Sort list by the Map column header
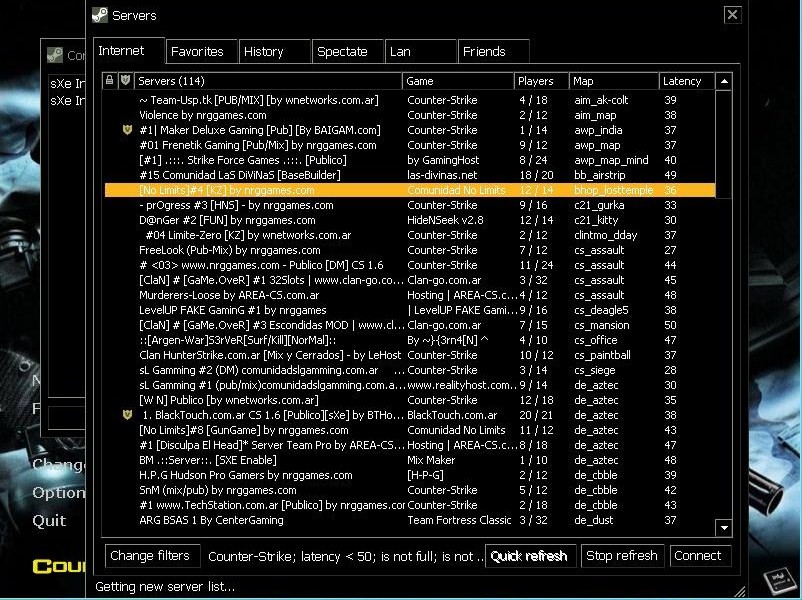The height and width of the screenshot is (600, 802). pyautogui.click(x=614, y=81)
